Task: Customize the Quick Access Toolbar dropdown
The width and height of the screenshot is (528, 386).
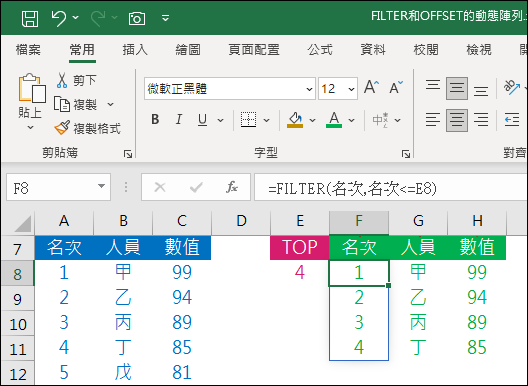Action: point(165,18)
